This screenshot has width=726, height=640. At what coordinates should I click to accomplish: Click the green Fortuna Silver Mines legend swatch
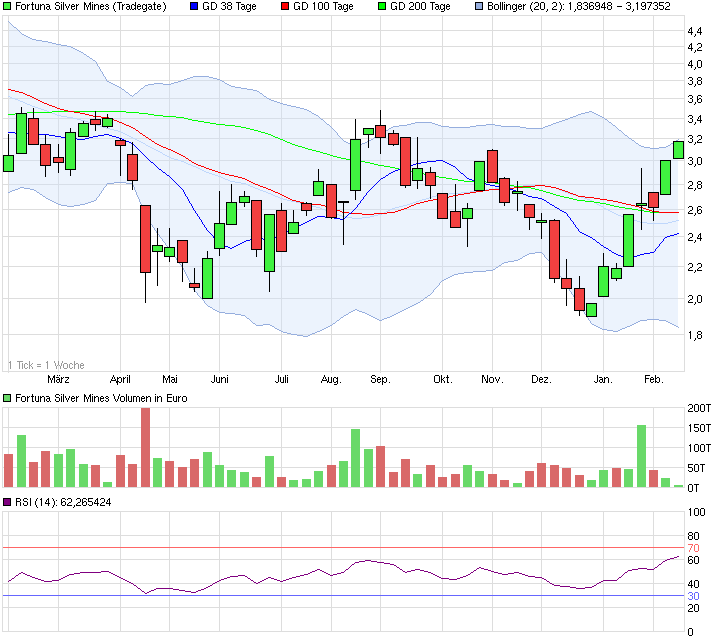click(x=8, y=7)
